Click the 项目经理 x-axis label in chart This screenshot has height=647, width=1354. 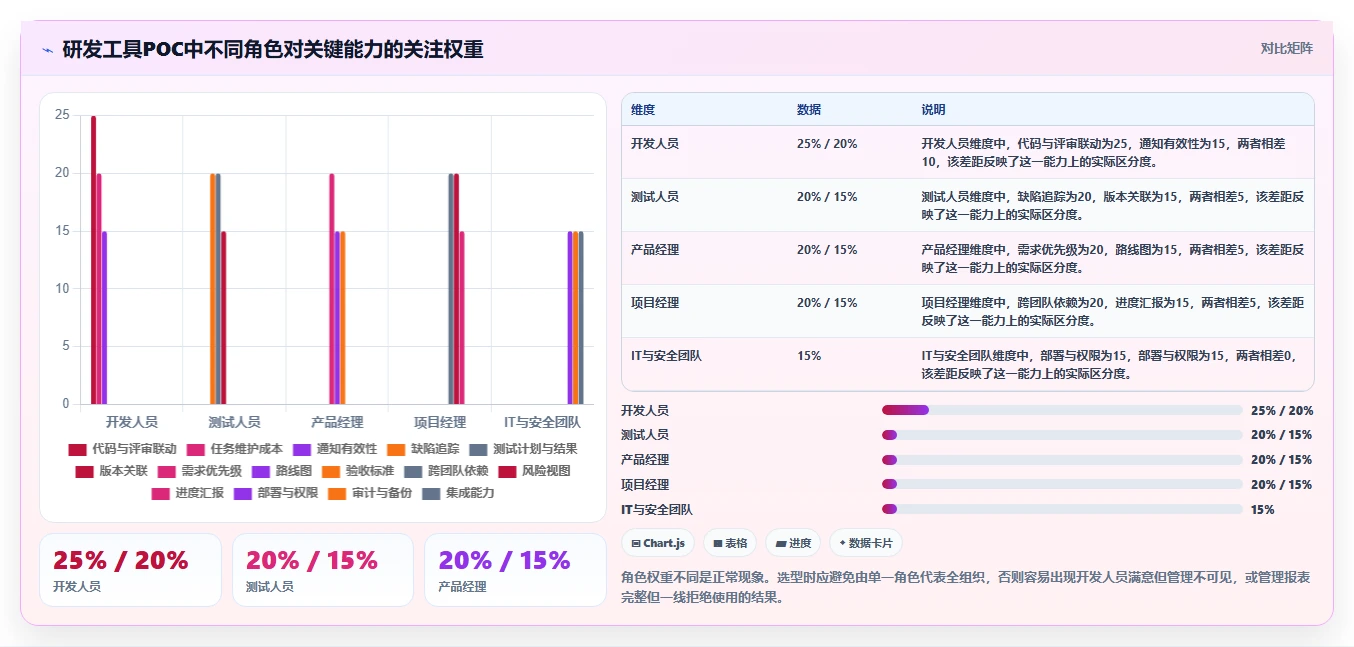440,422
